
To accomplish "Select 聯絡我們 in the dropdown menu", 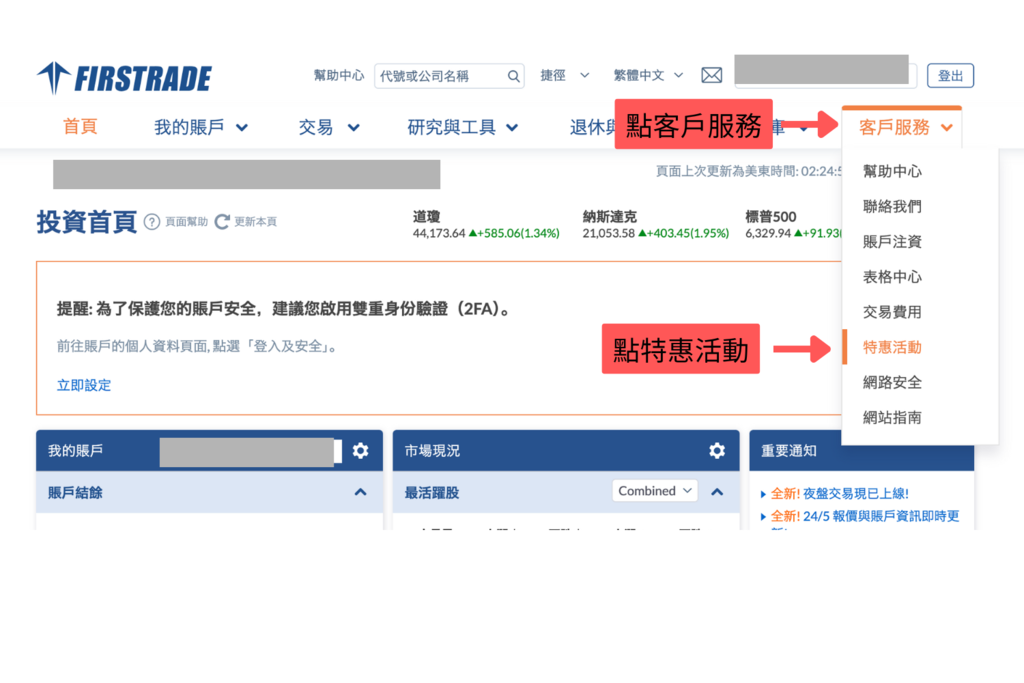I will [891, 207].
